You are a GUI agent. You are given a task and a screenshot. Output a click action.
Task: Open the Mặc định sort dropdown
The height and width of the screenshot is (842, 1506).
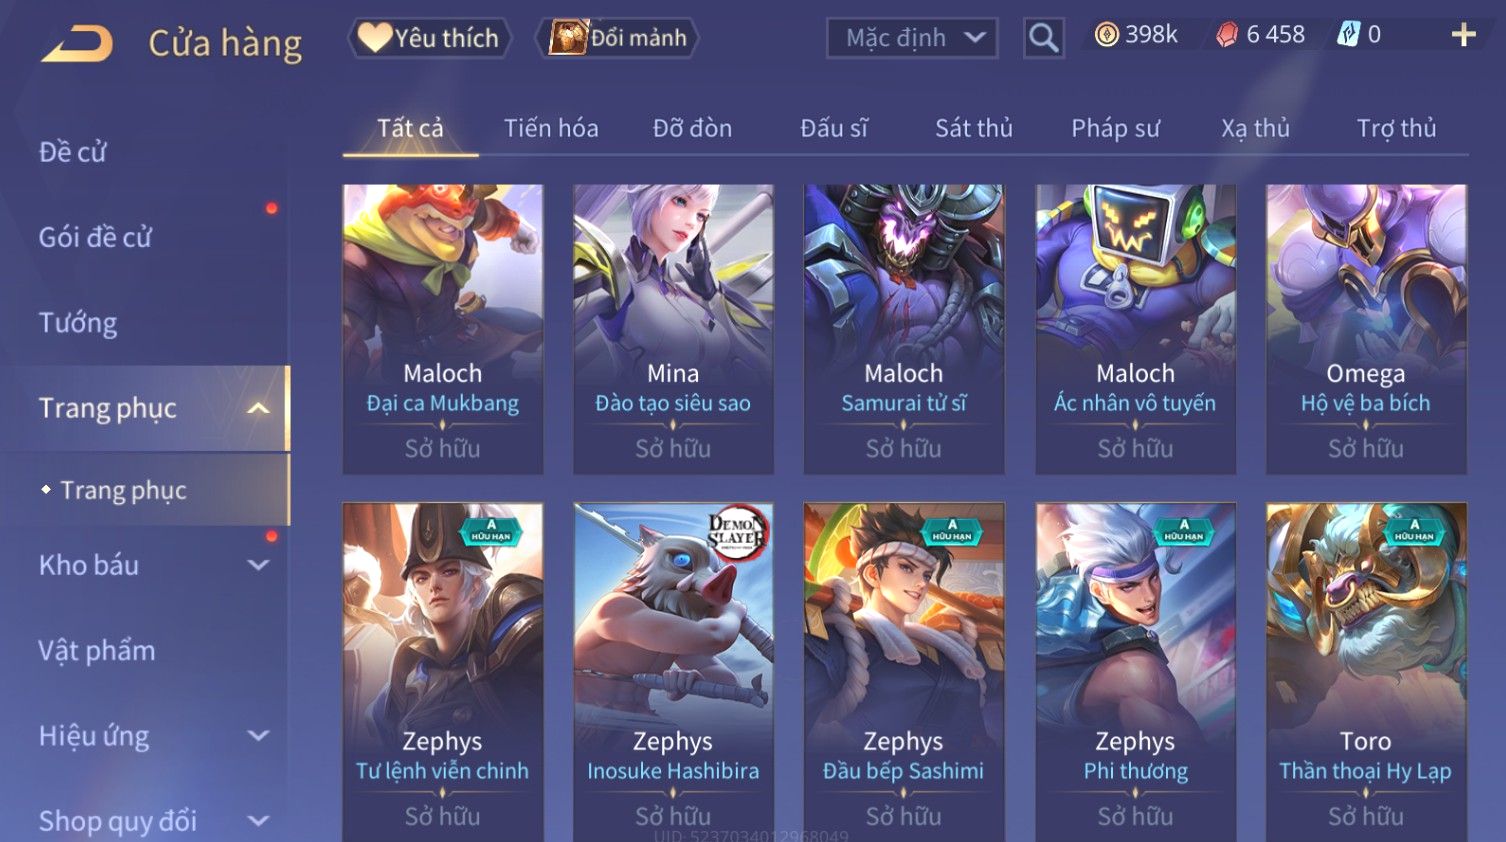click(912, 38)
